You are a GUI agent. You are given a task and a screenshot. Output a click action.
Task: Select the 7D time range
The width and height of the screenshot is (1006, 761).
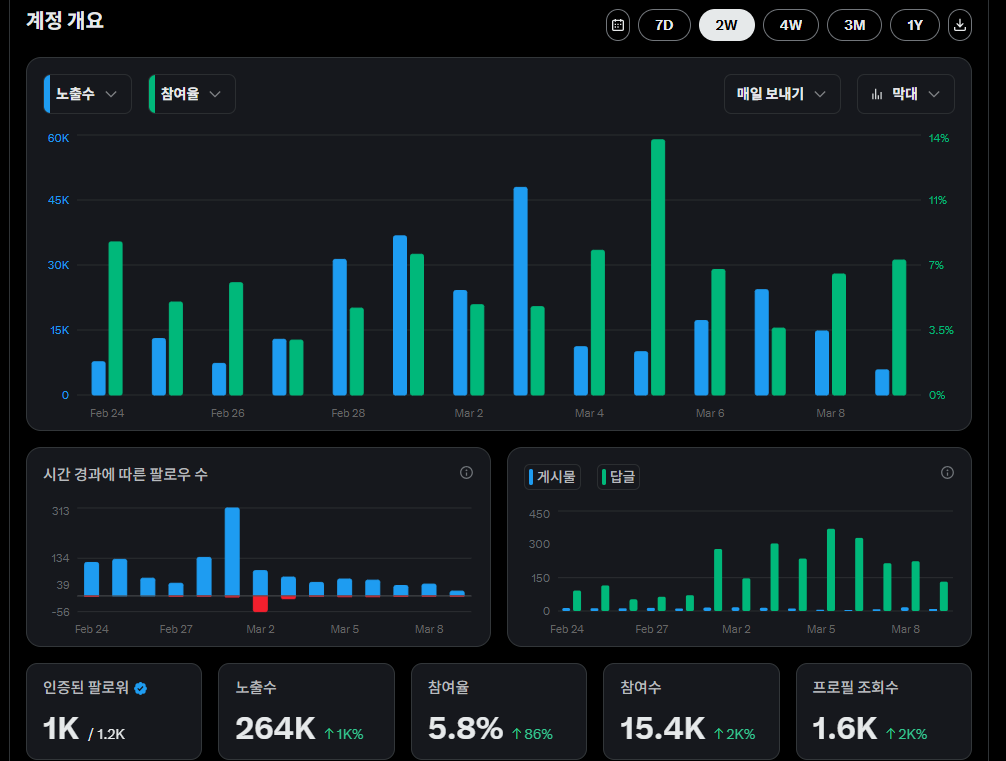tap(664, 25)
